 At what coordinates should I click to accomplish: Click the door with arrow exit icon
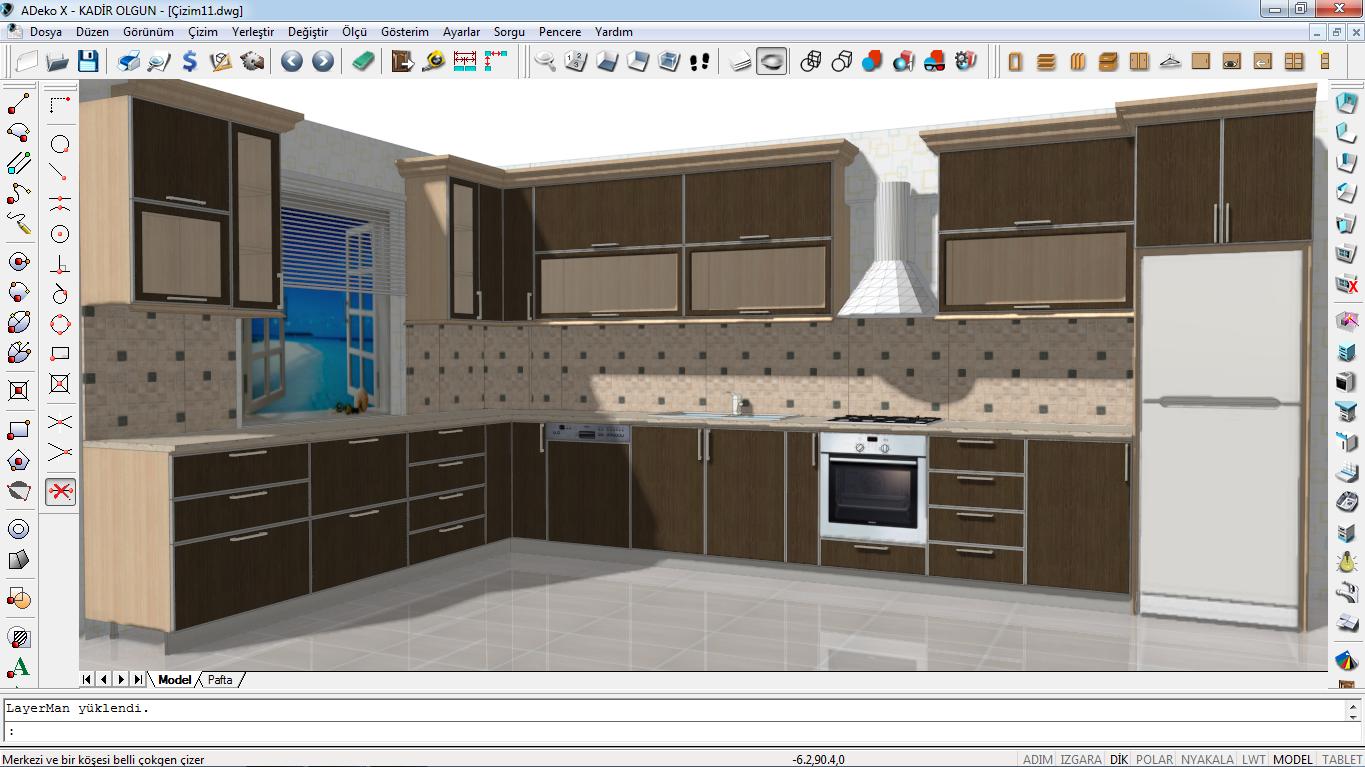[402, 62]
